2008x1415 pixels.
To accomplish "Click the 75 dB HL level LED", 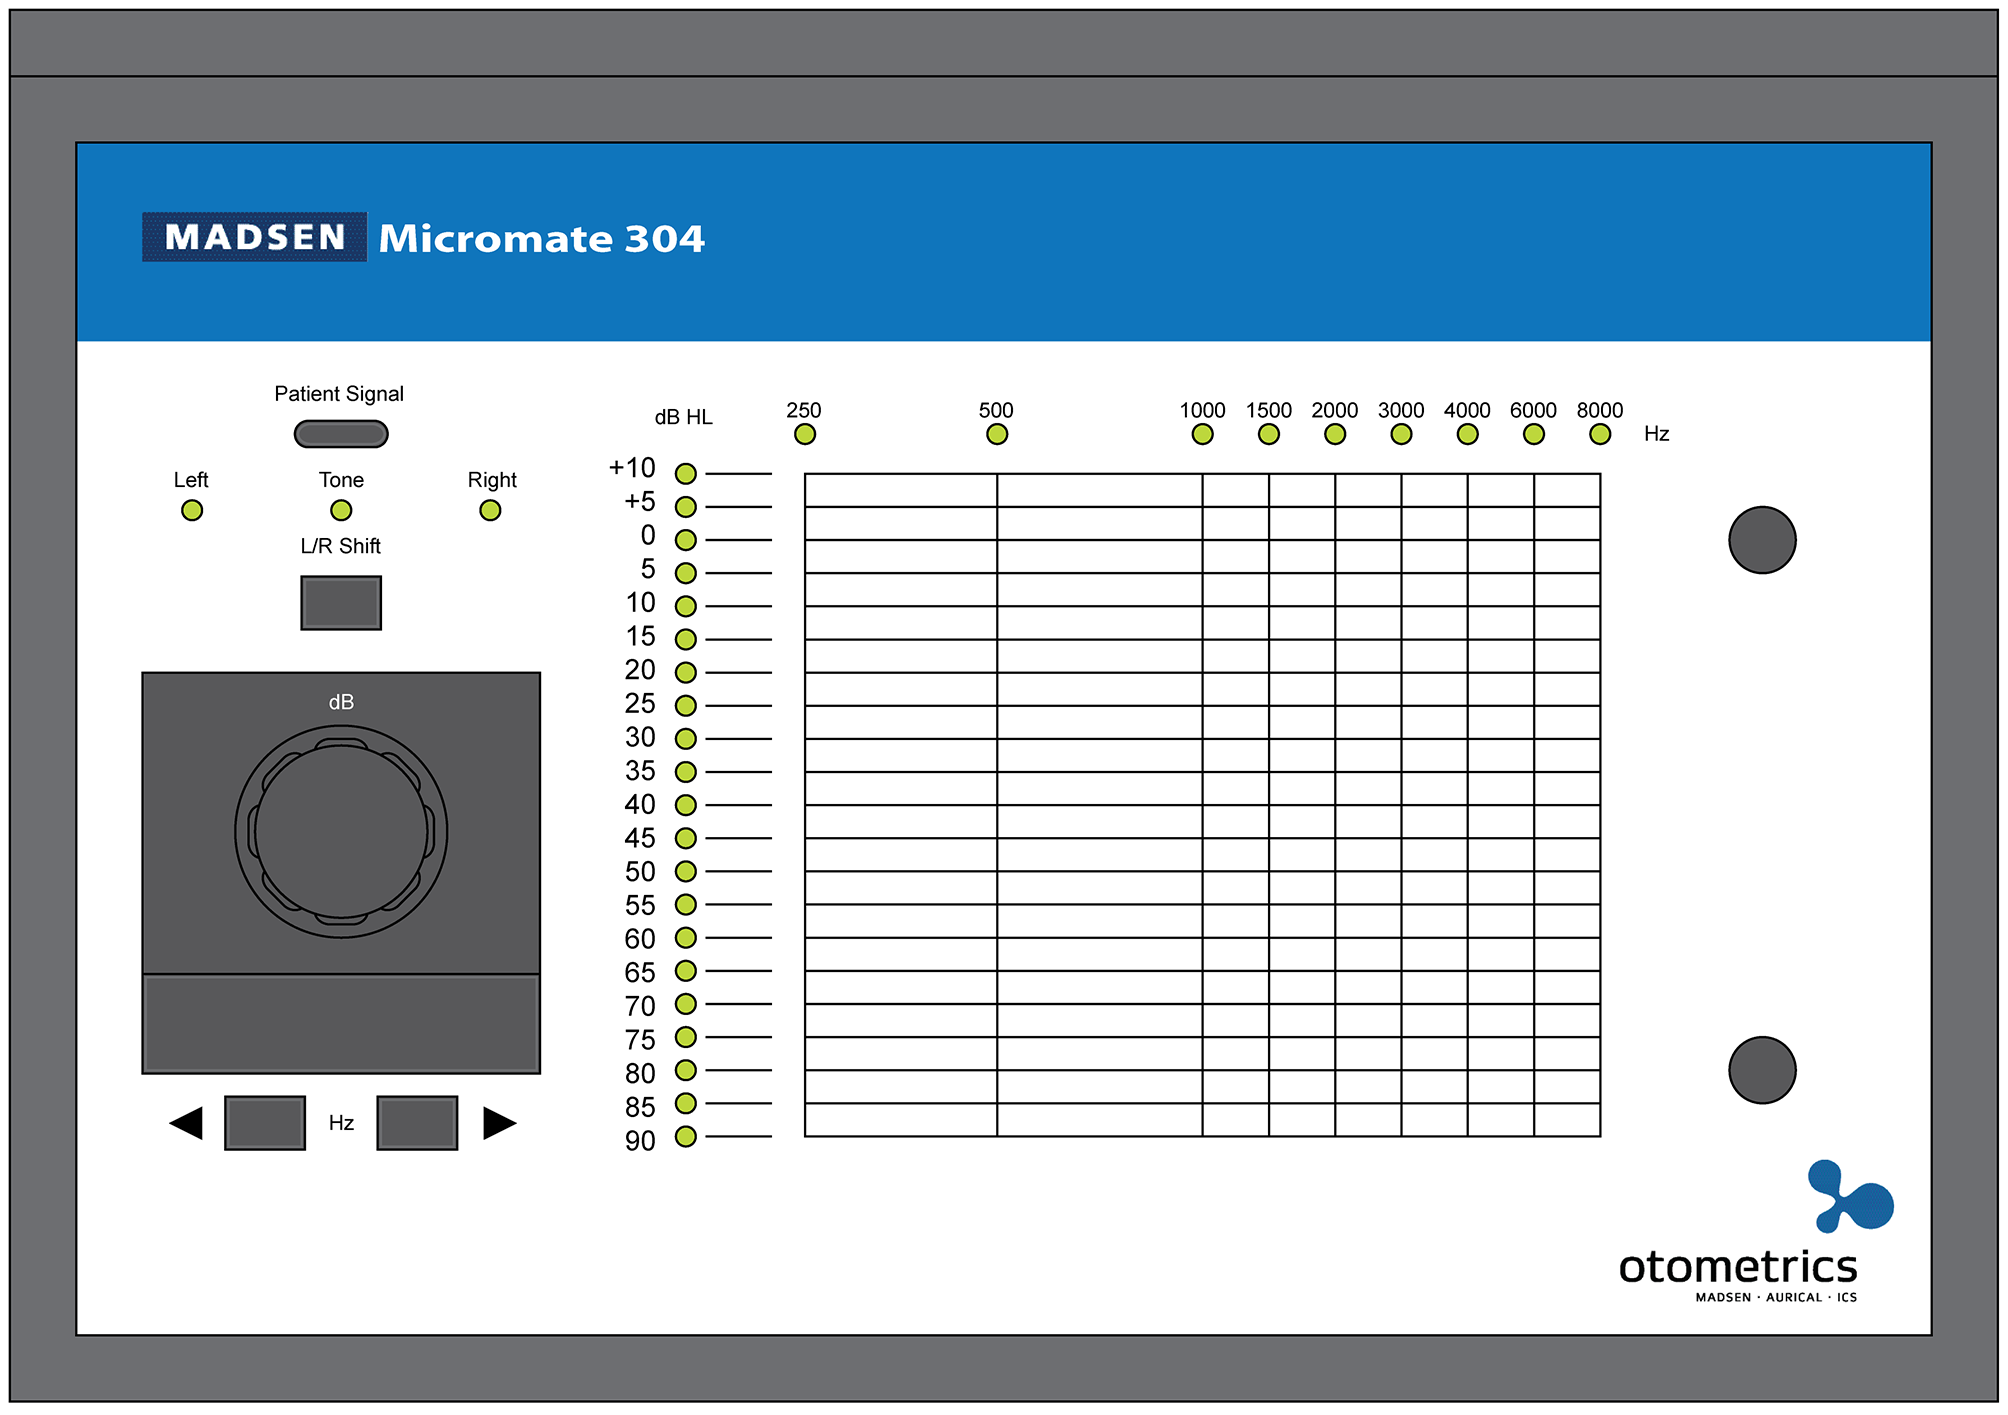I will [x=686, y=1037].
